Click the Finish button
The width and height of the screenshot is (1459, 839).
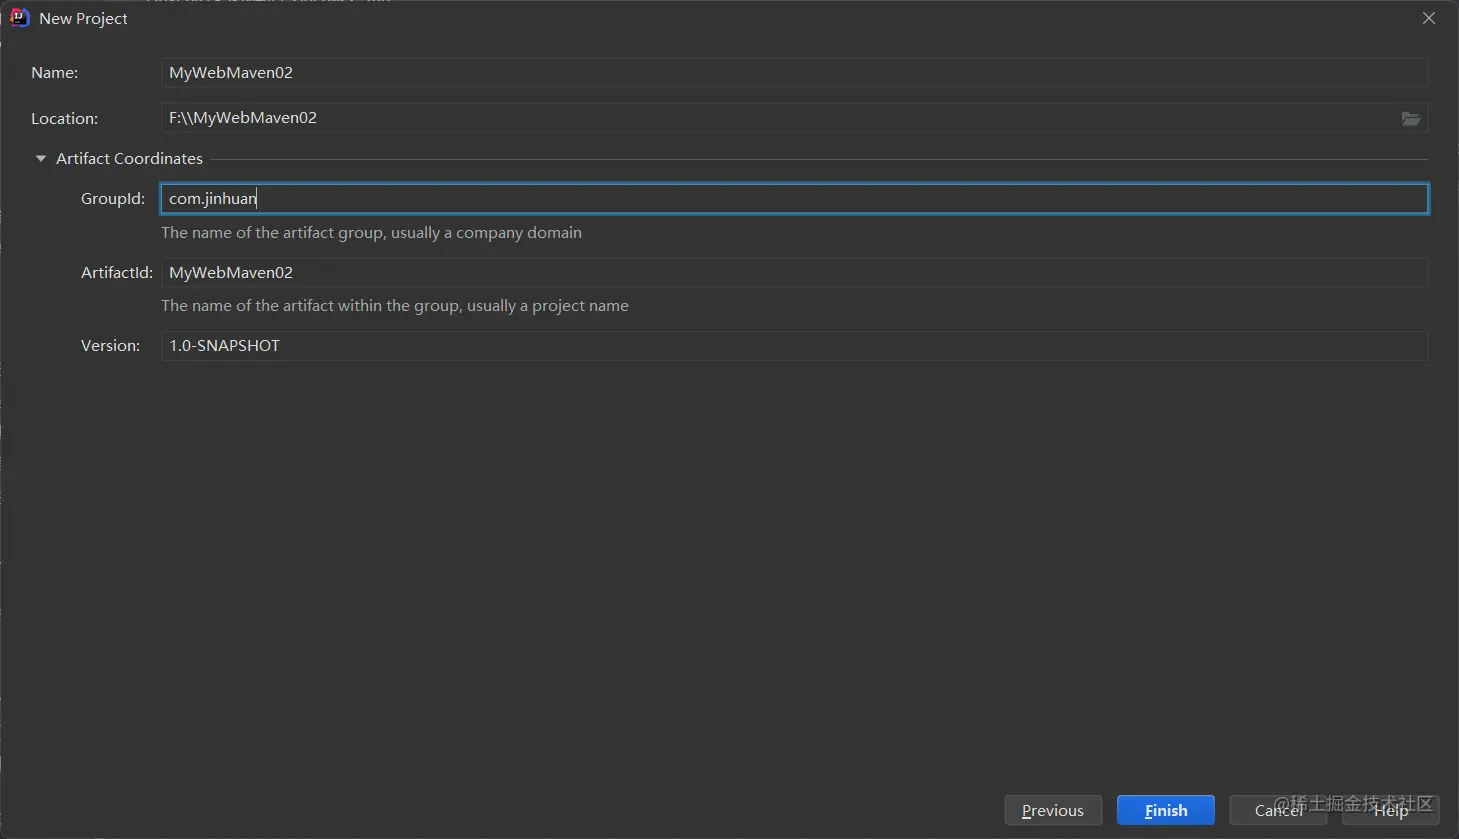point(1166,810)
